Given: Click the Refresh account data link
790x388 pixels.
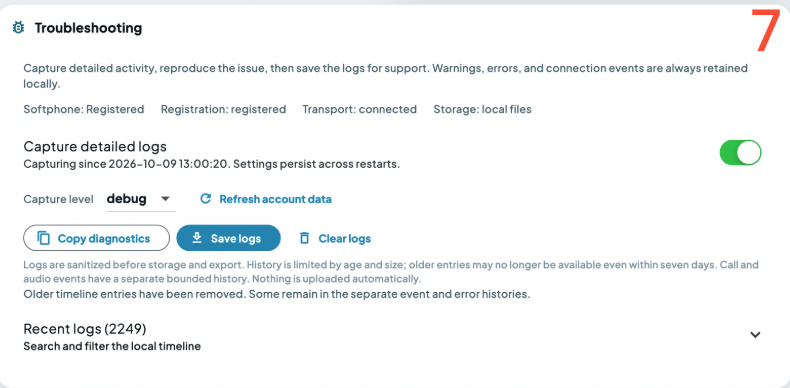Looking at the screenshot, I should click(275, 199).
